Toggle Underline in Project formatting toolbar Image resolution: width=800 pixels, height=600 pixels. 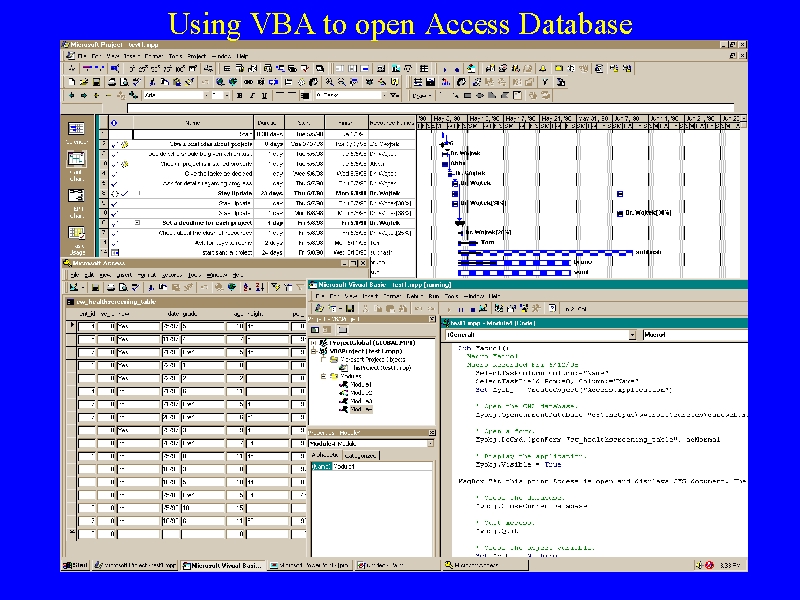pyautogui.click(x=264, y=95)
